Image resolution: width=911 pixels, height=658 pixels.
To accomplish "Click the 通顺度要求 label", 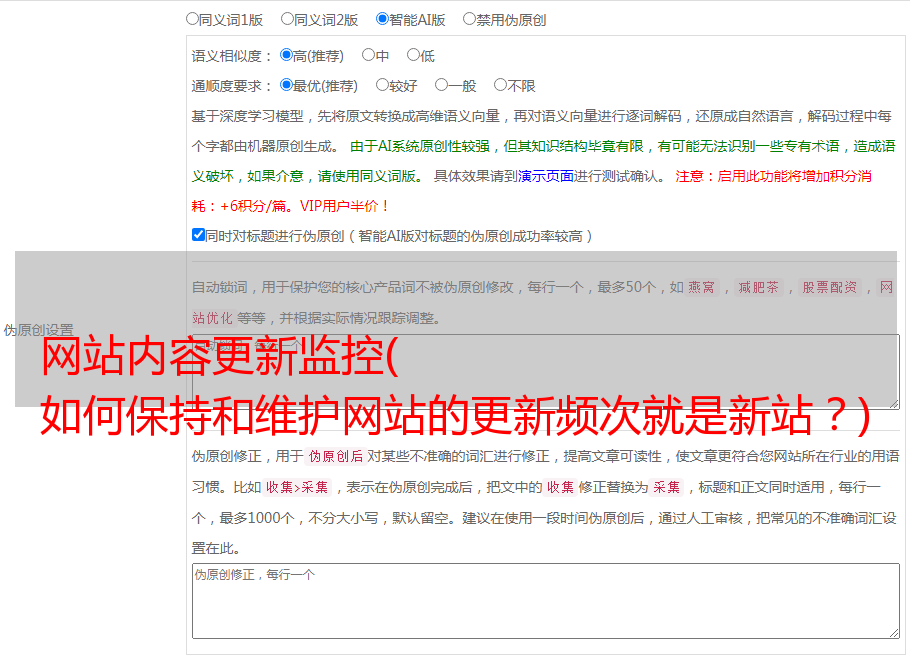I will (x=232, y=86).
